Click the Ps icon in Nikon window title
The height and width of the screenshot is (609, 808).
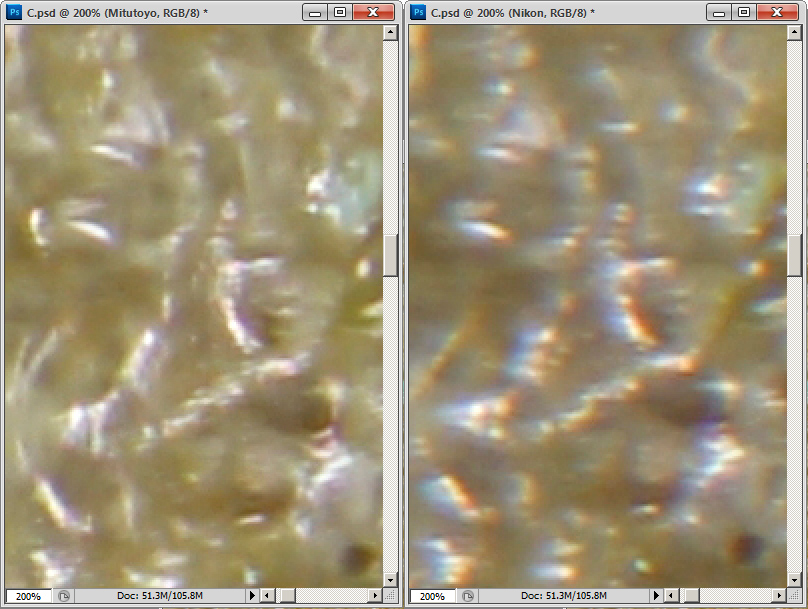pyautogui.click(x=418, y=12)
